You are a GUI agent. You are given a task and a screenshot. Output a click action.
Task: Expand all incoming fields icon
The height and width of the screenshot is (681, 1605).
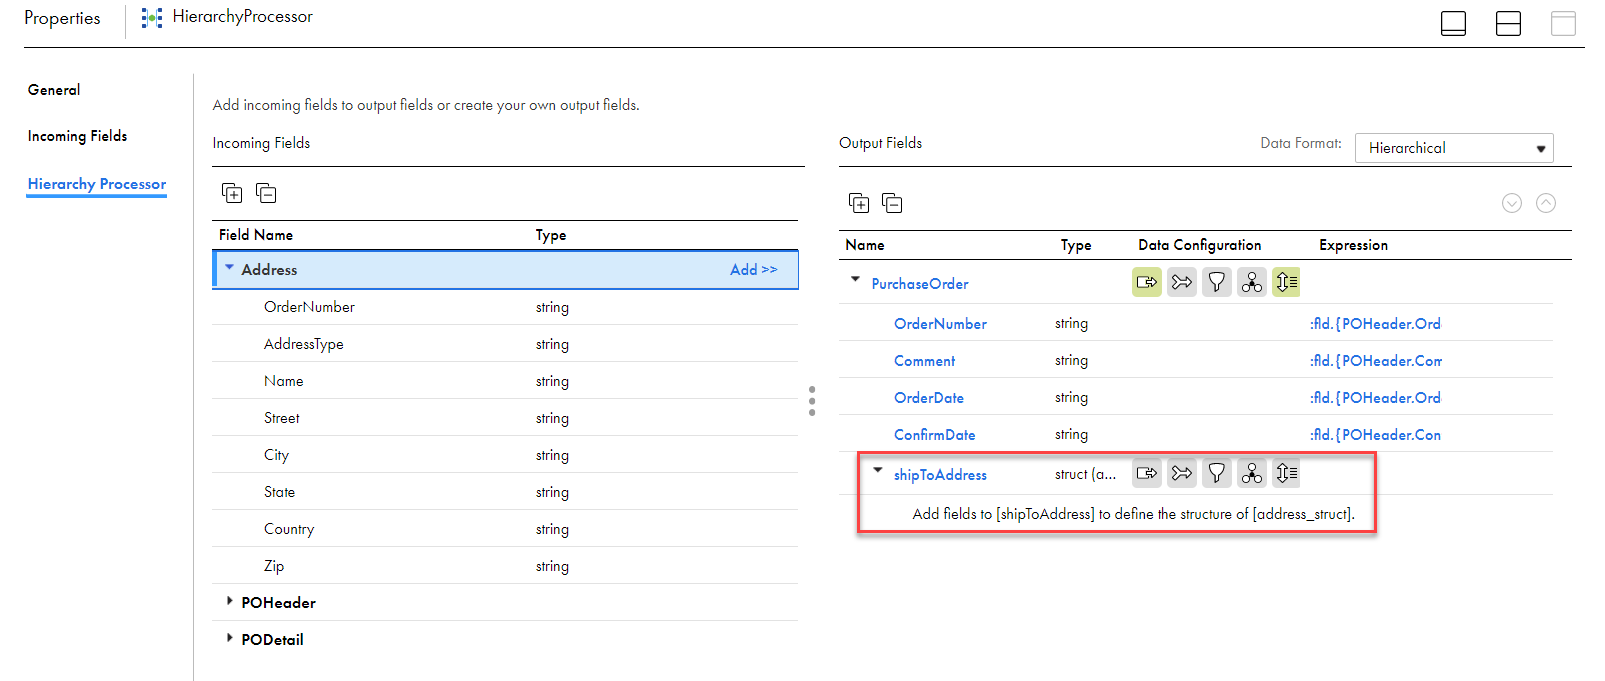(232, 193)
